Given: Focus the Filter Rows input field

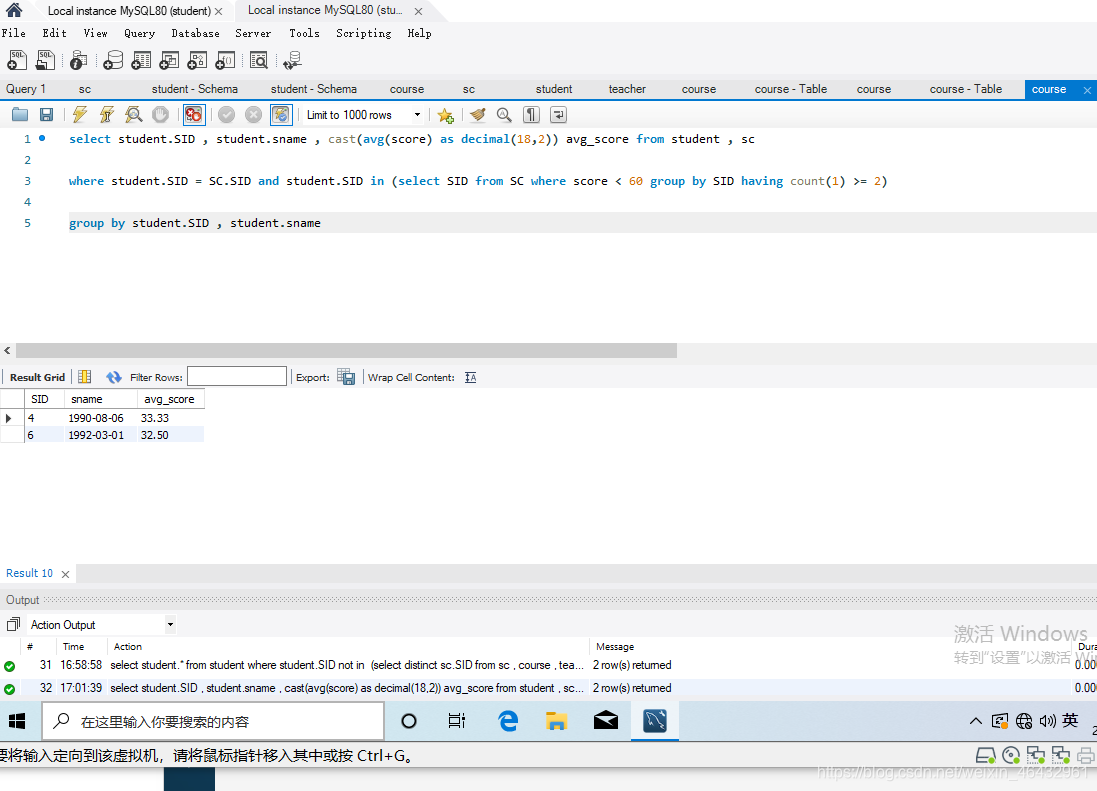Looking at the screenshot, I should tap(236, 376).
